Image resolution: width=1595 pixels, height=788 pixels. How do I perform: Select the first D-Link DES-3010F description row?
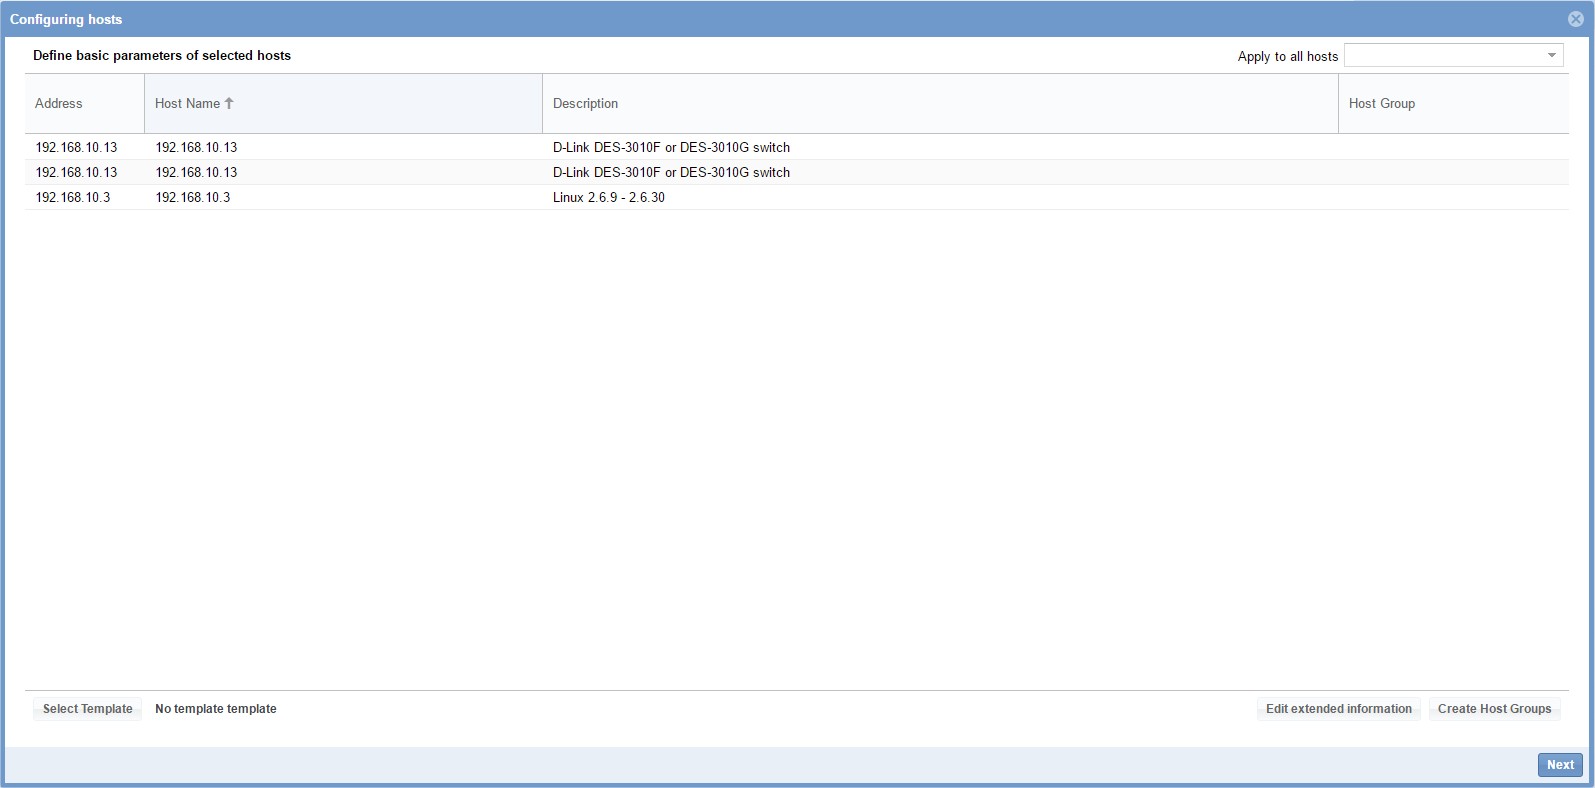[x=671, y=147]
